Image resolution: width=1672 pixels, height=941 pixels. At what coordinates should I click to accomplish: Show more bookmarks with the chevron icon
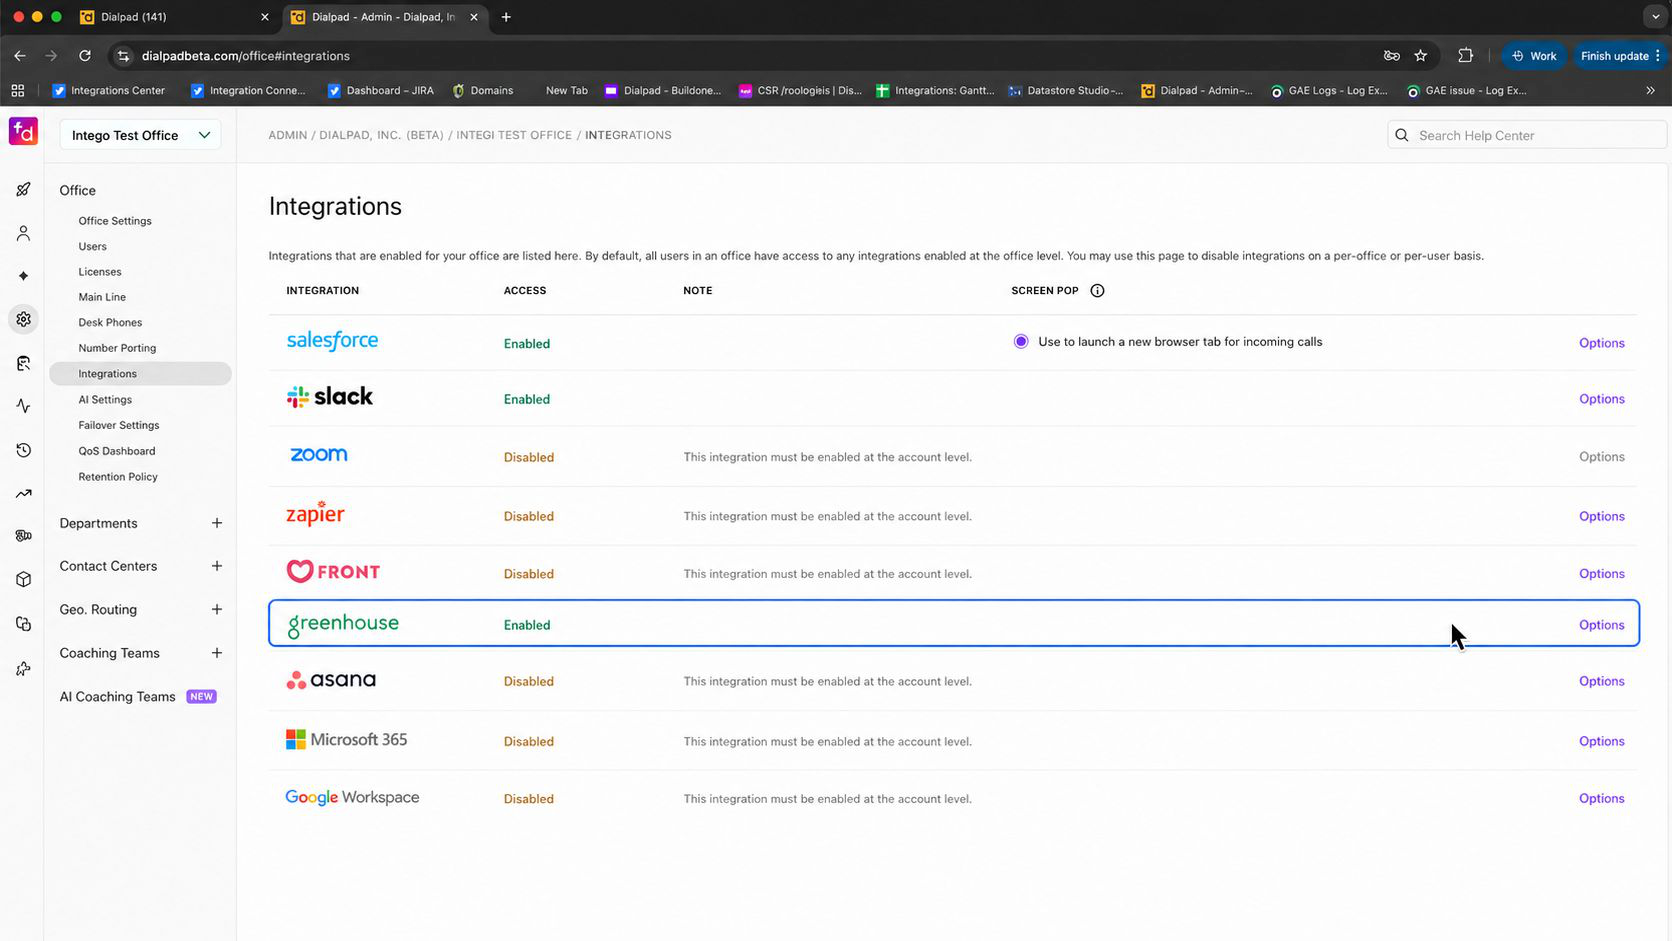1650,90
